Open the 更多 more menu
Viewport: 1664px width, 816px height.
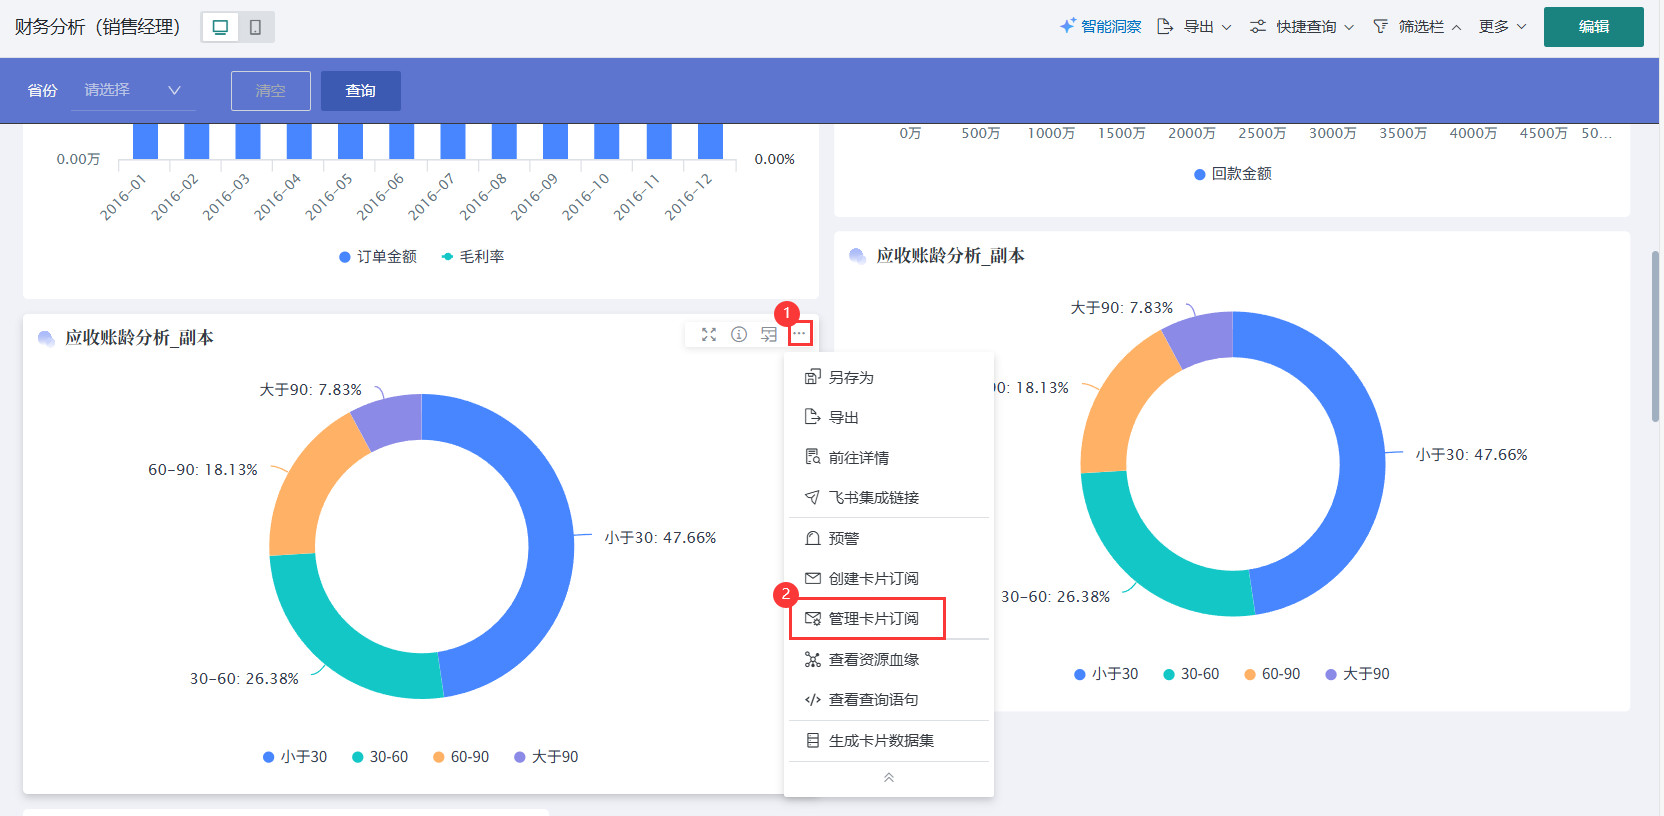(1502, 27)
